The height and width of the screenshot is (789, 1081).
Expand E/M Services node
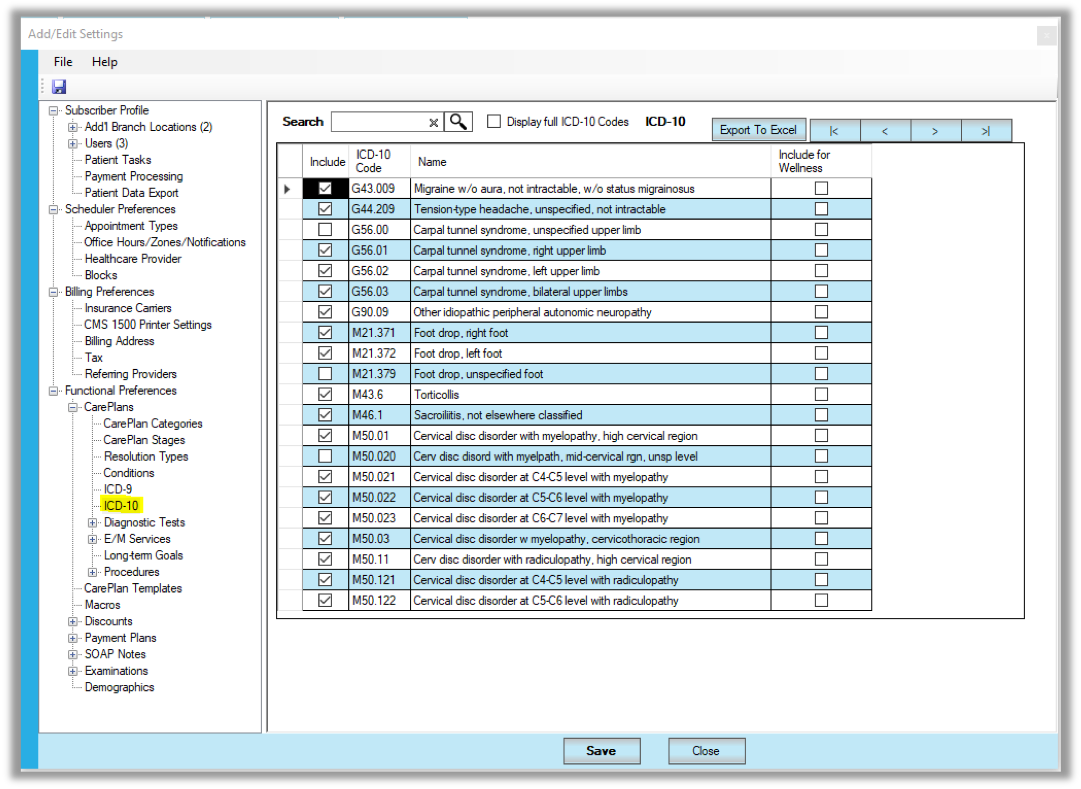click(x=92, y=539)
